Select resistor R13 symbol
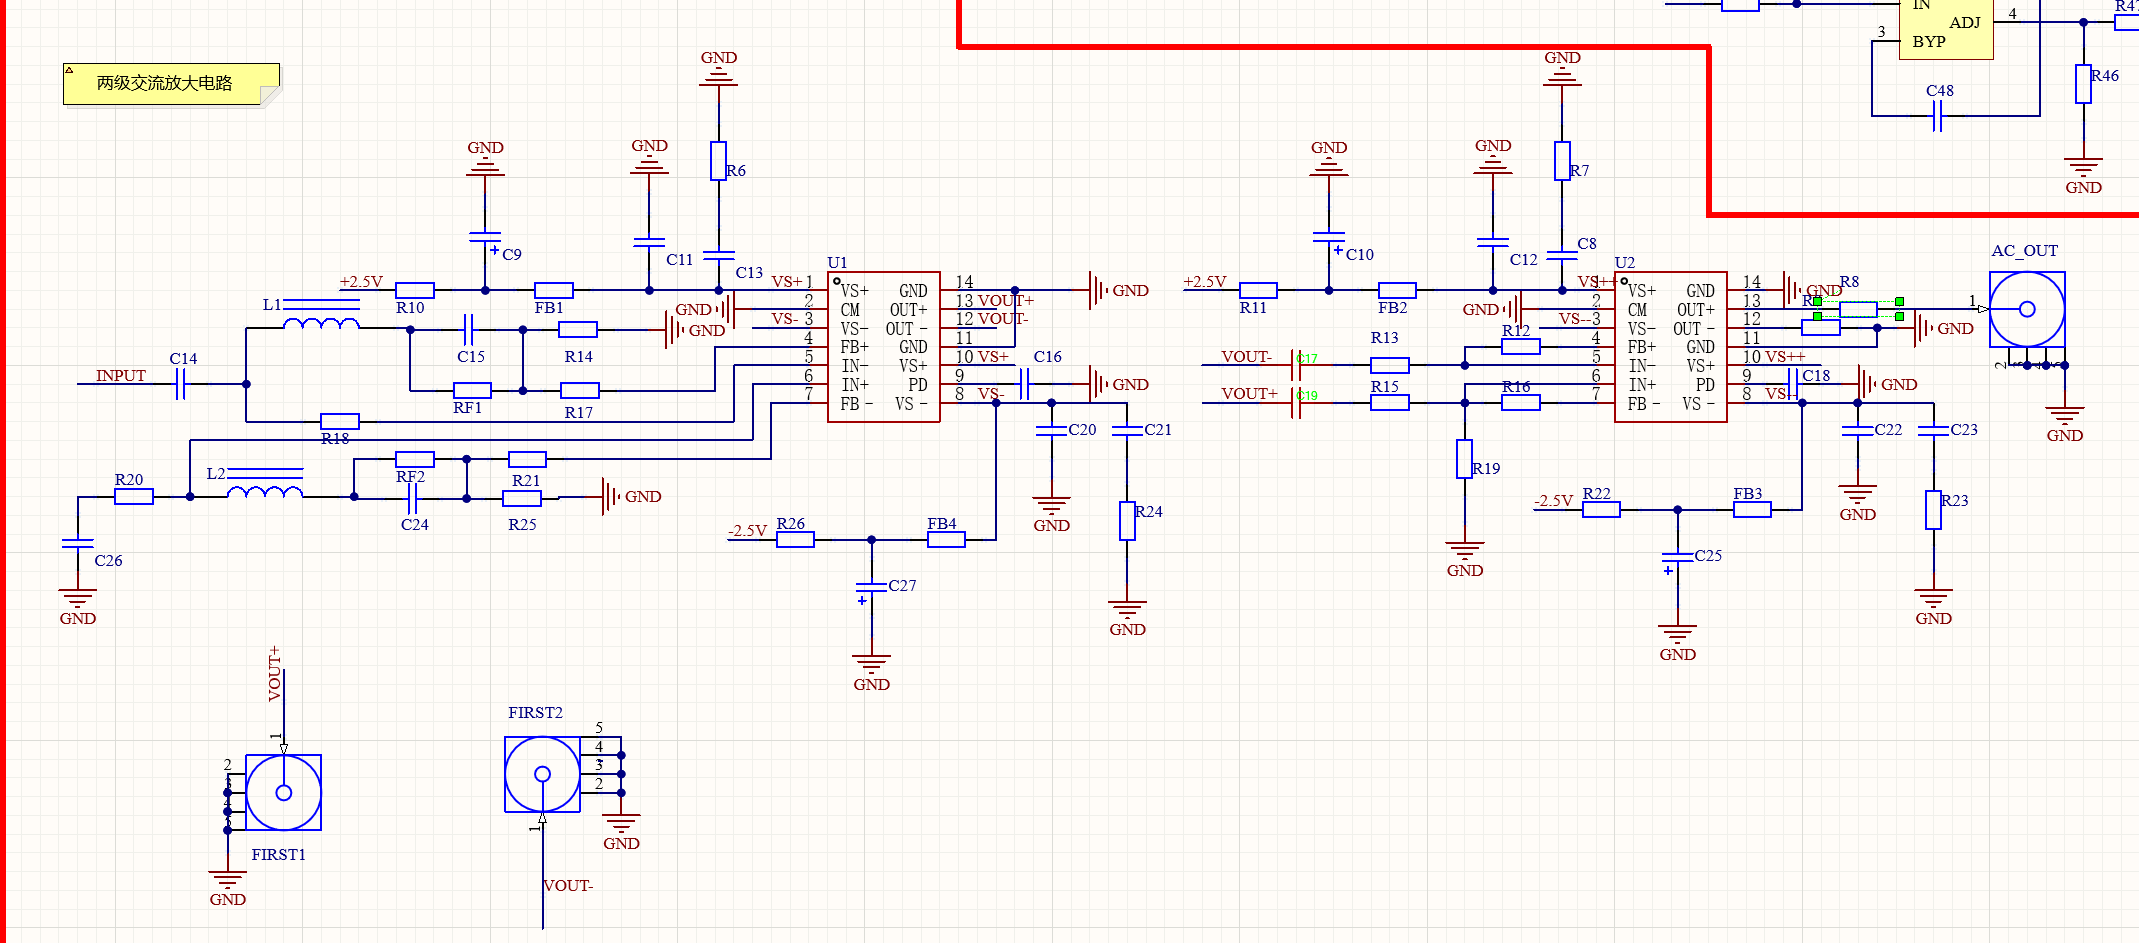 point(1390,365)
